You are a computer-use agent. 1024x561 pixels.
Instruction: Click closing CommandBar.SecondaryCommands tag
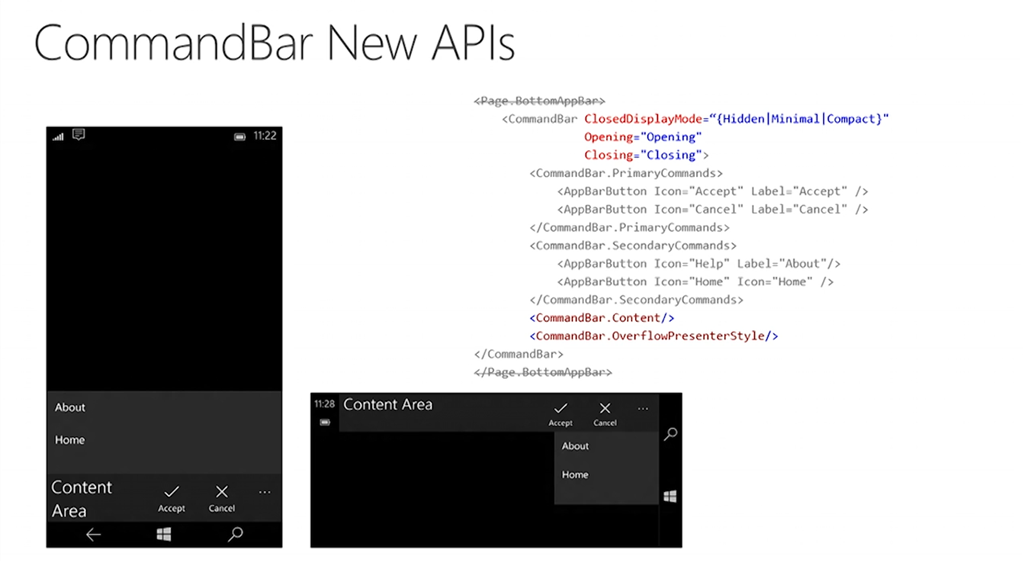636,300
